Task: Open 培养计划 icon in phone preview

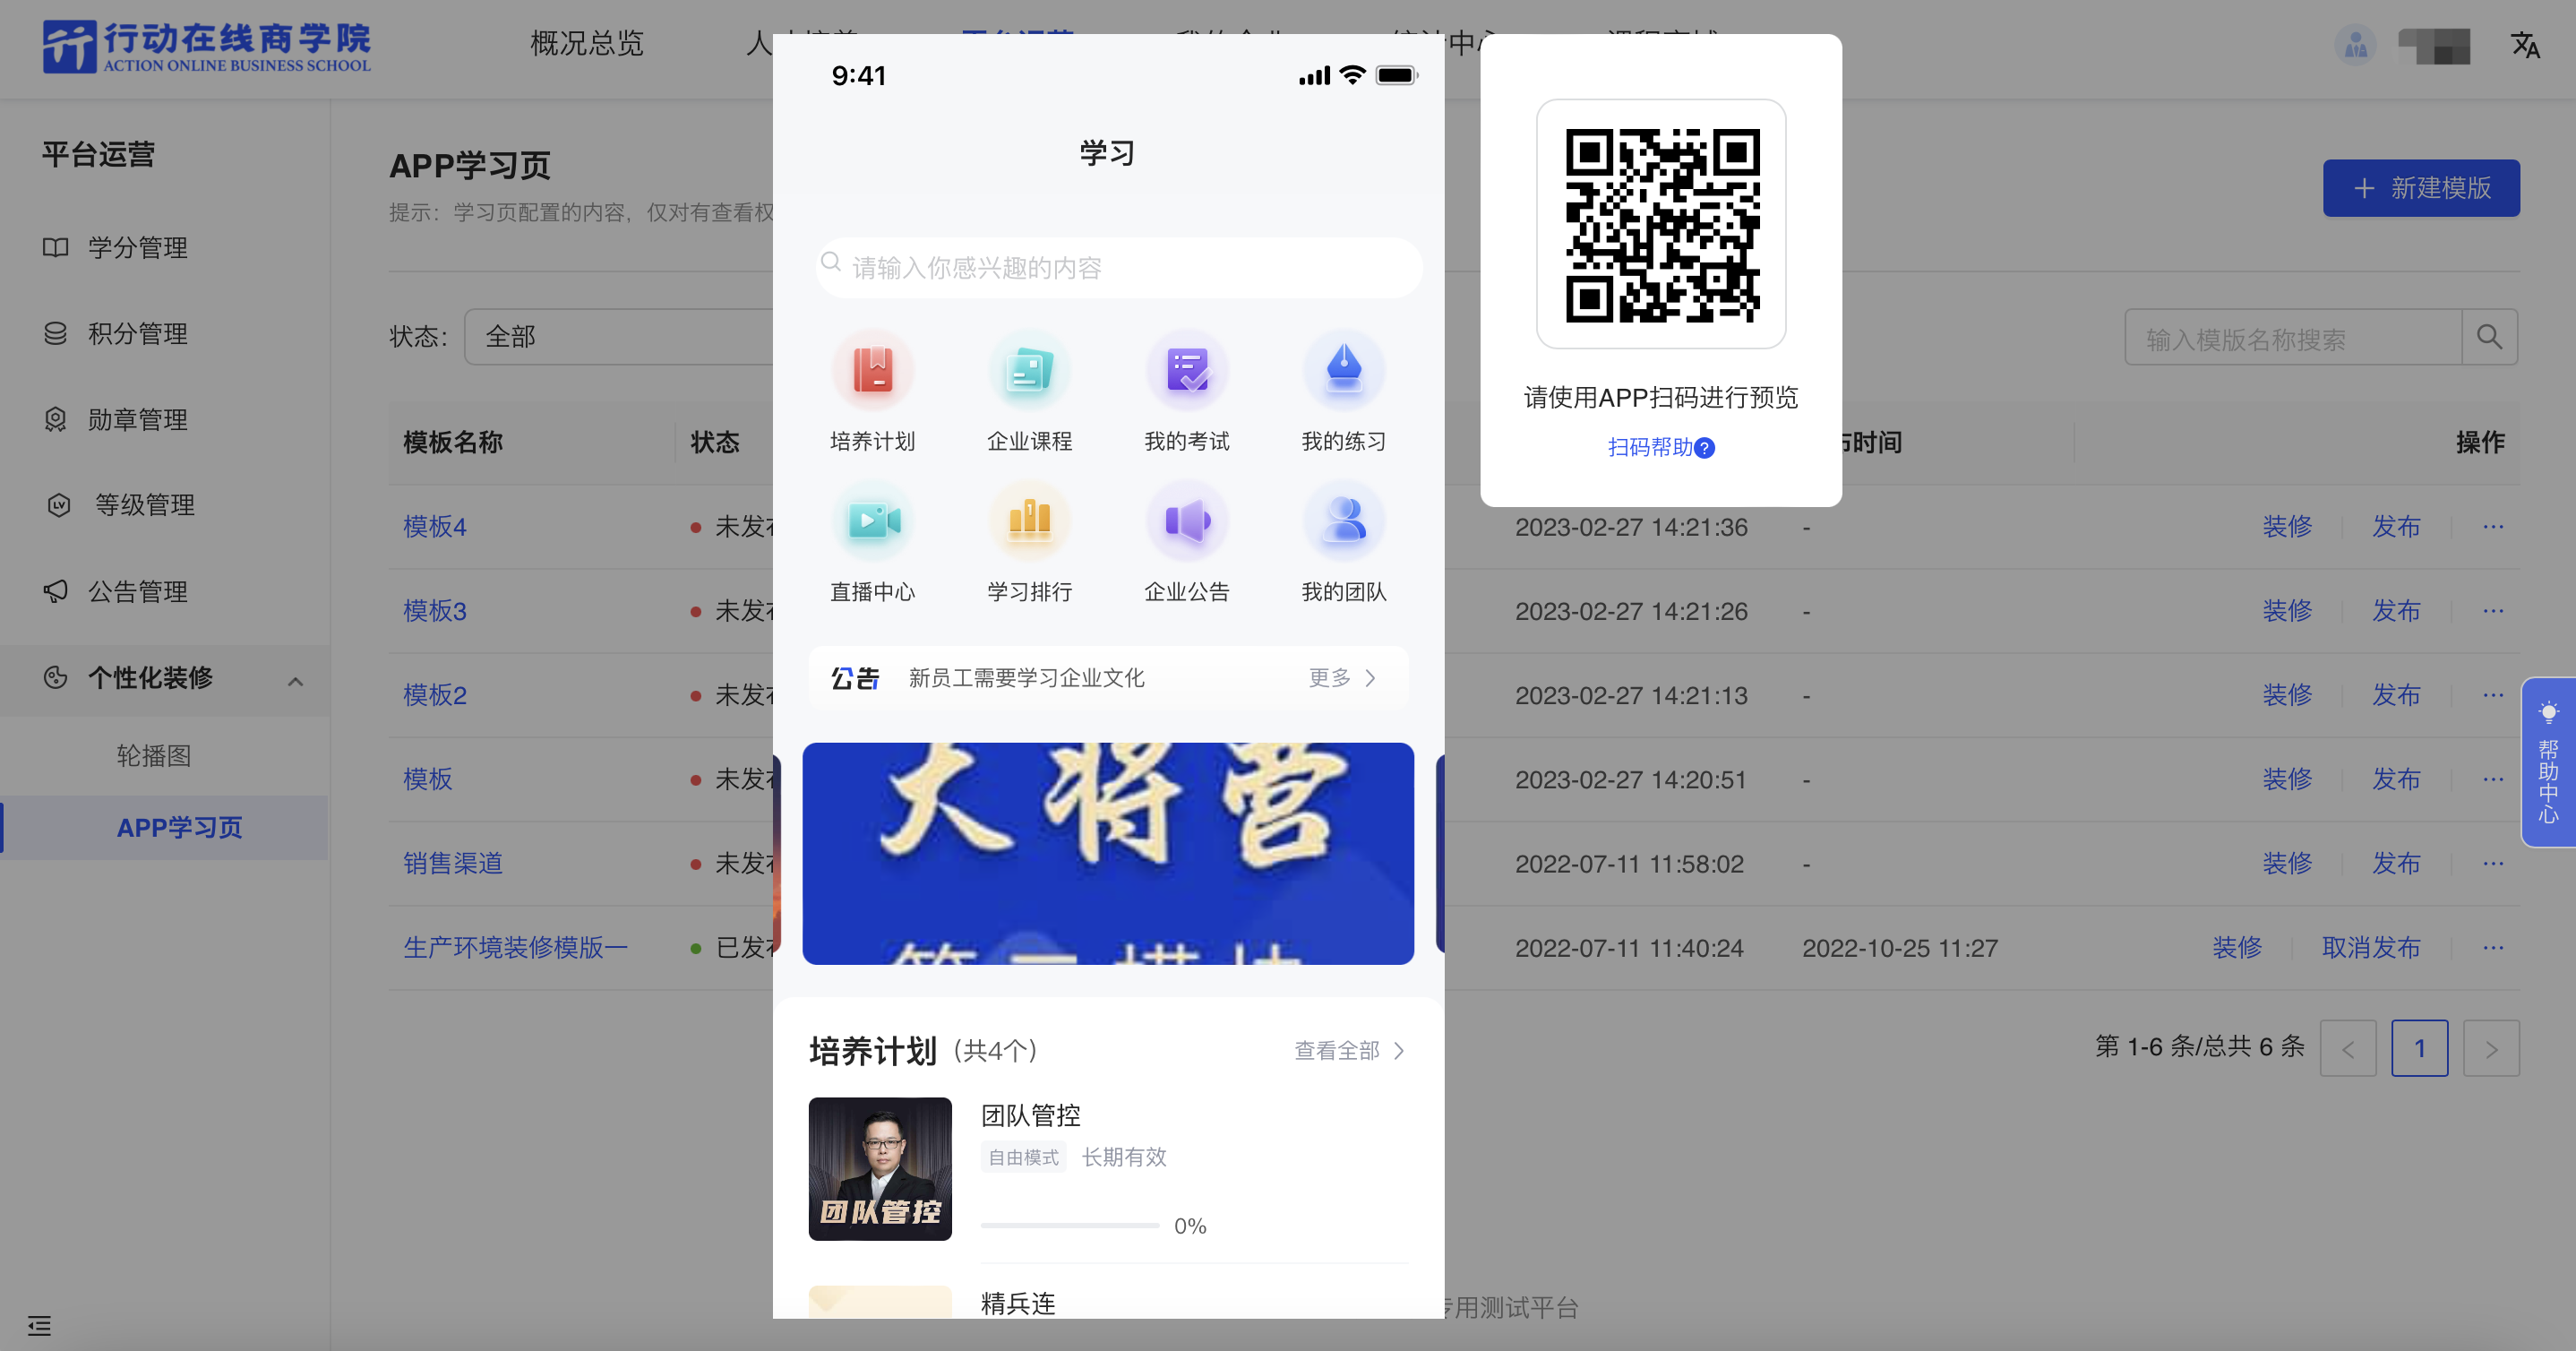Action: pos(872,370)
